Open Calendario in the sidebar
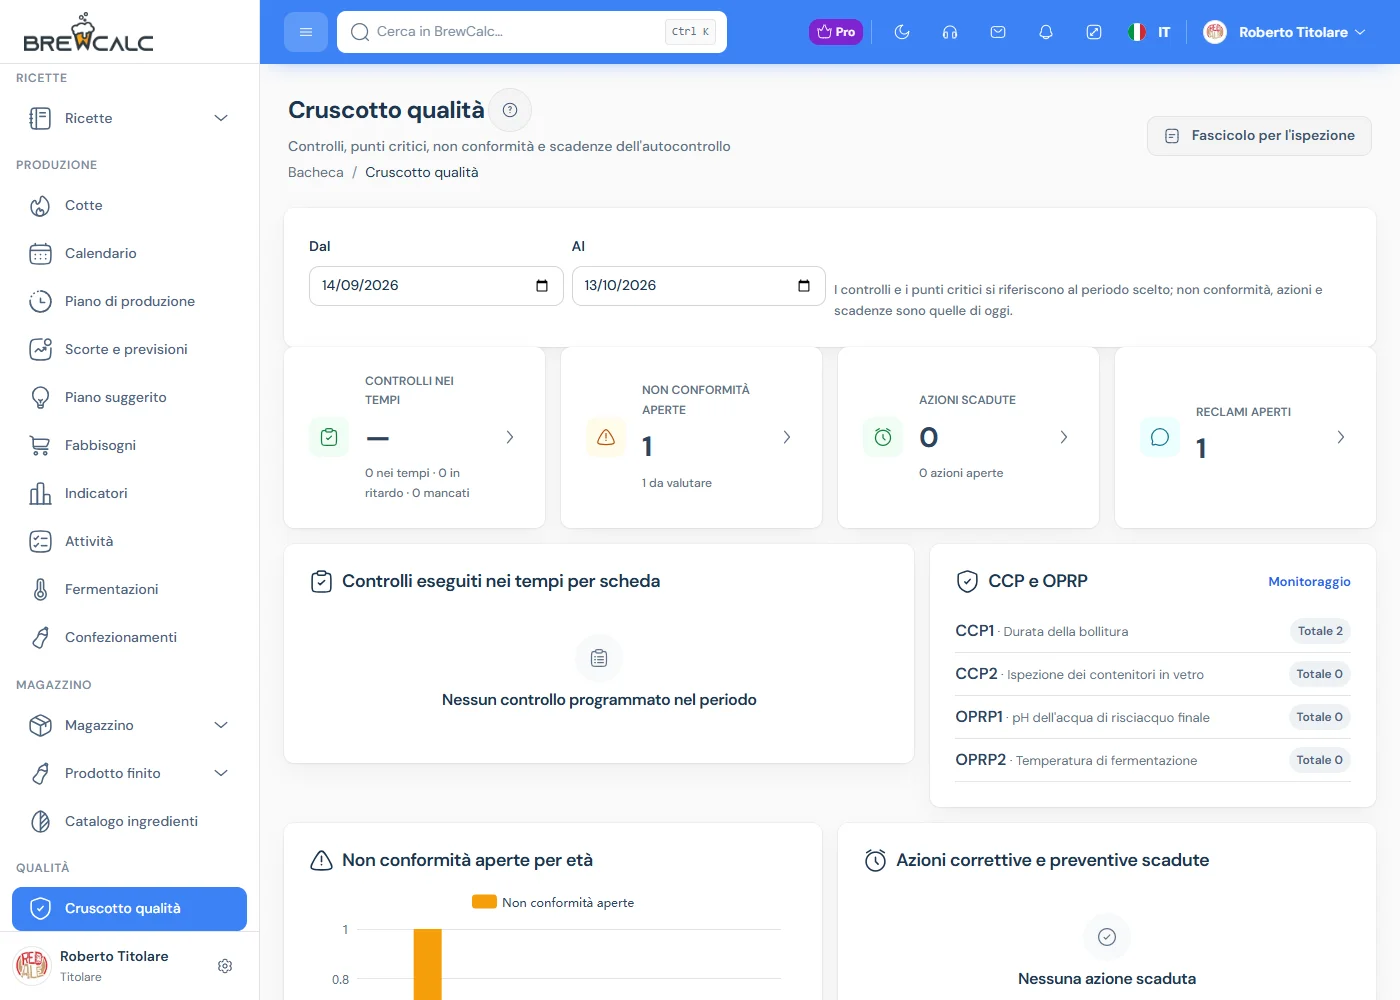Screen dimensions: 1400x1000 [130, 253]
